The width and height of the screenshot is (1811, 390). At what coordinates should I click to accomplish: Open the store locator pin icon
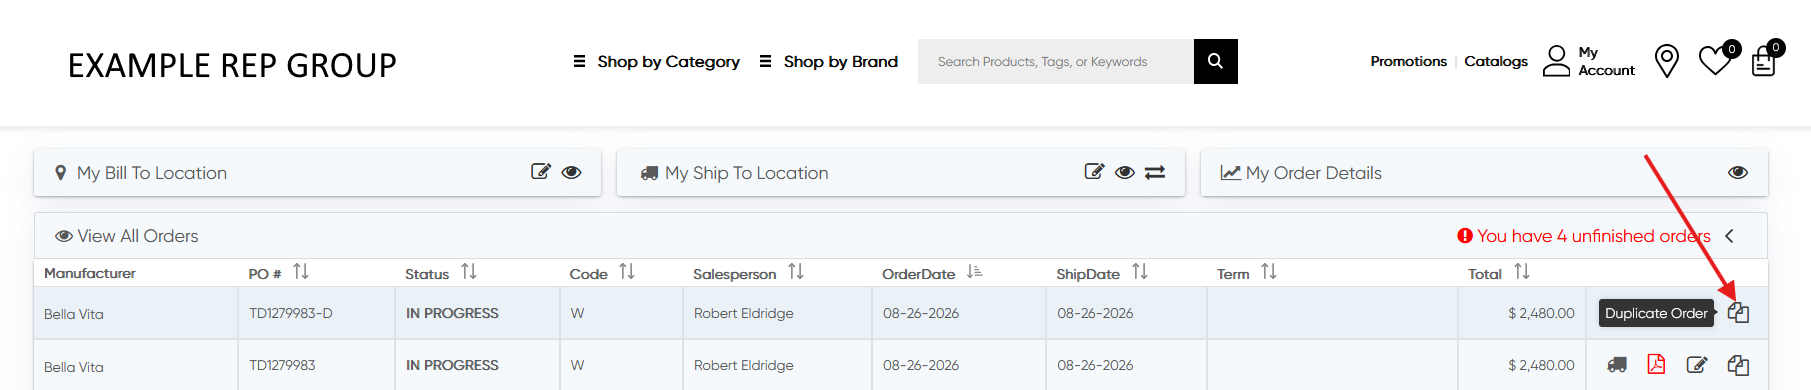click(x=1666, y=61)
